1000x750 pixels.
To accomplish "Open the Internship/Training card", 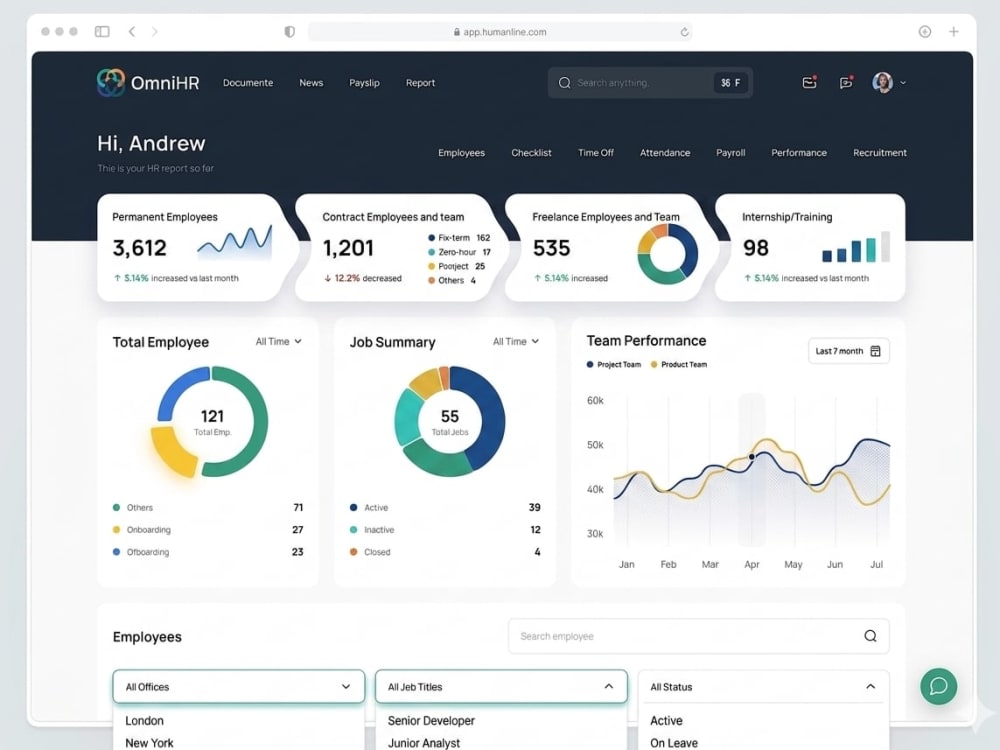I will coord(811,247).
